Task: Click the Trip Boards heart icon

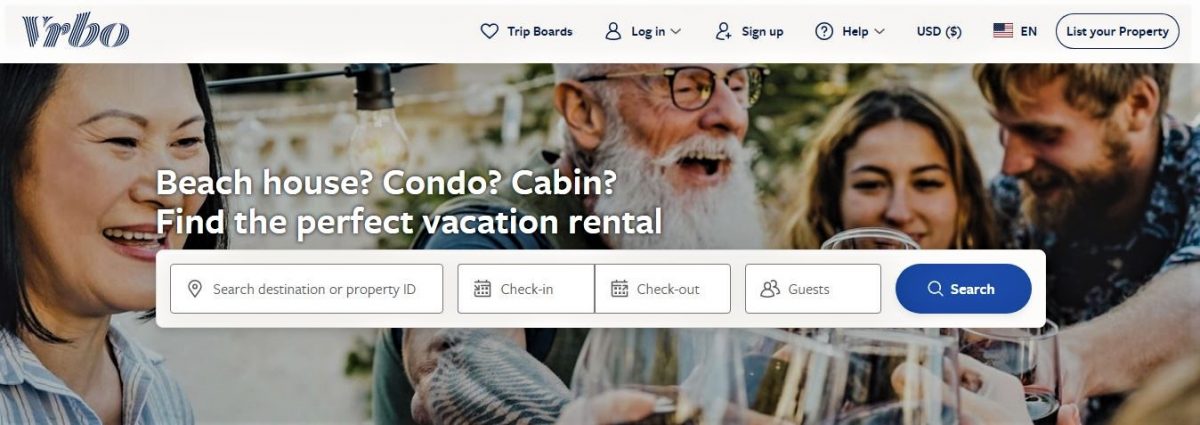Action: pyautogui.click(x=489, y=31)
